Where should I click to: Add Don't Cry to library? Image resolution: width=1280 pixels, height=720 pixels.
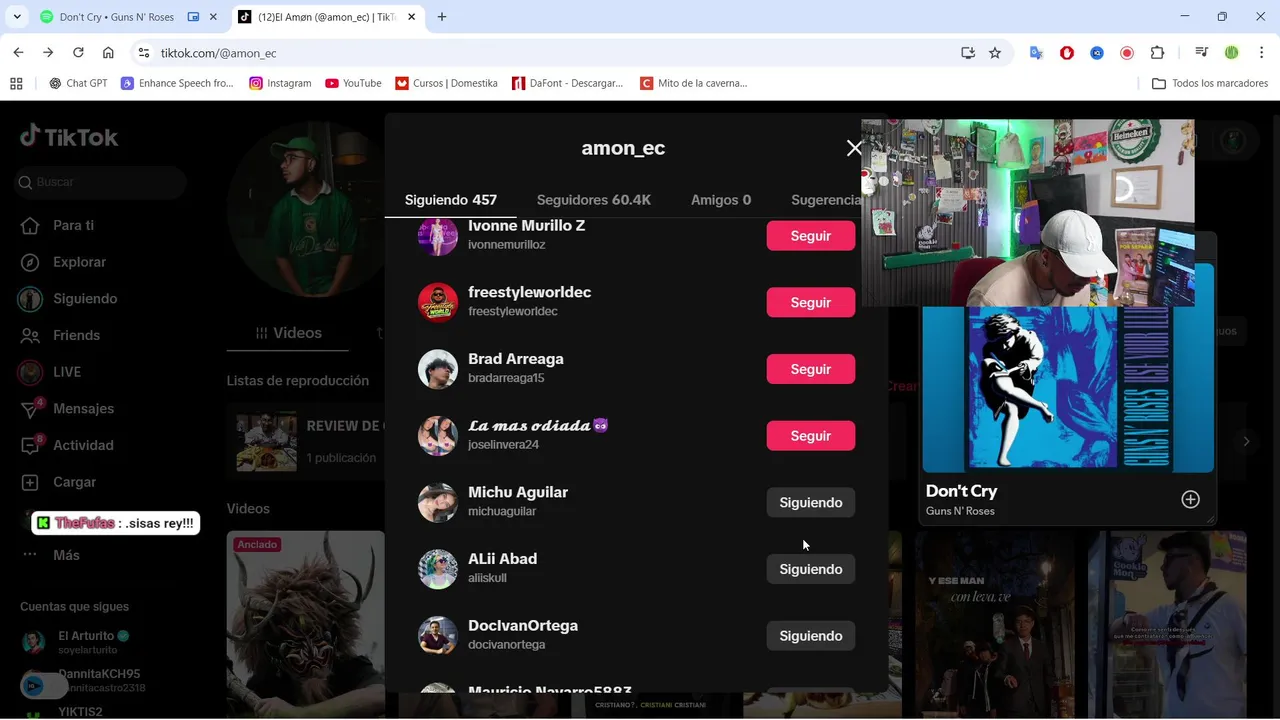pos(1190,499)
